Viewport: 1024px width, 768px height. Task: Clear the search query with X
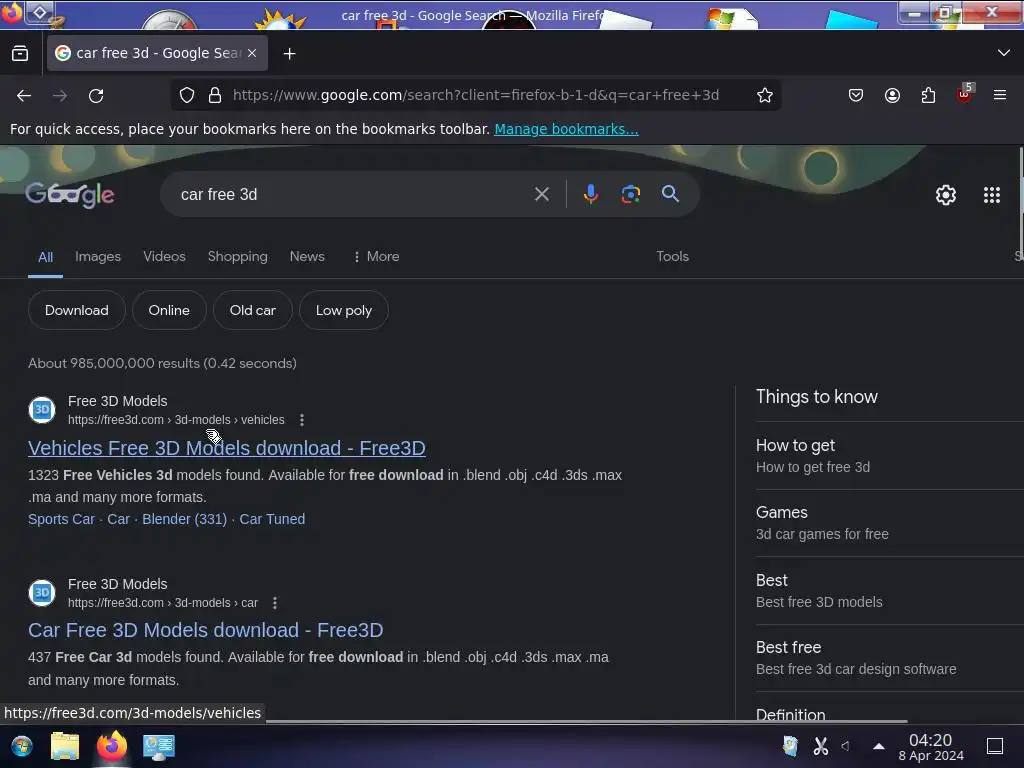541,194
